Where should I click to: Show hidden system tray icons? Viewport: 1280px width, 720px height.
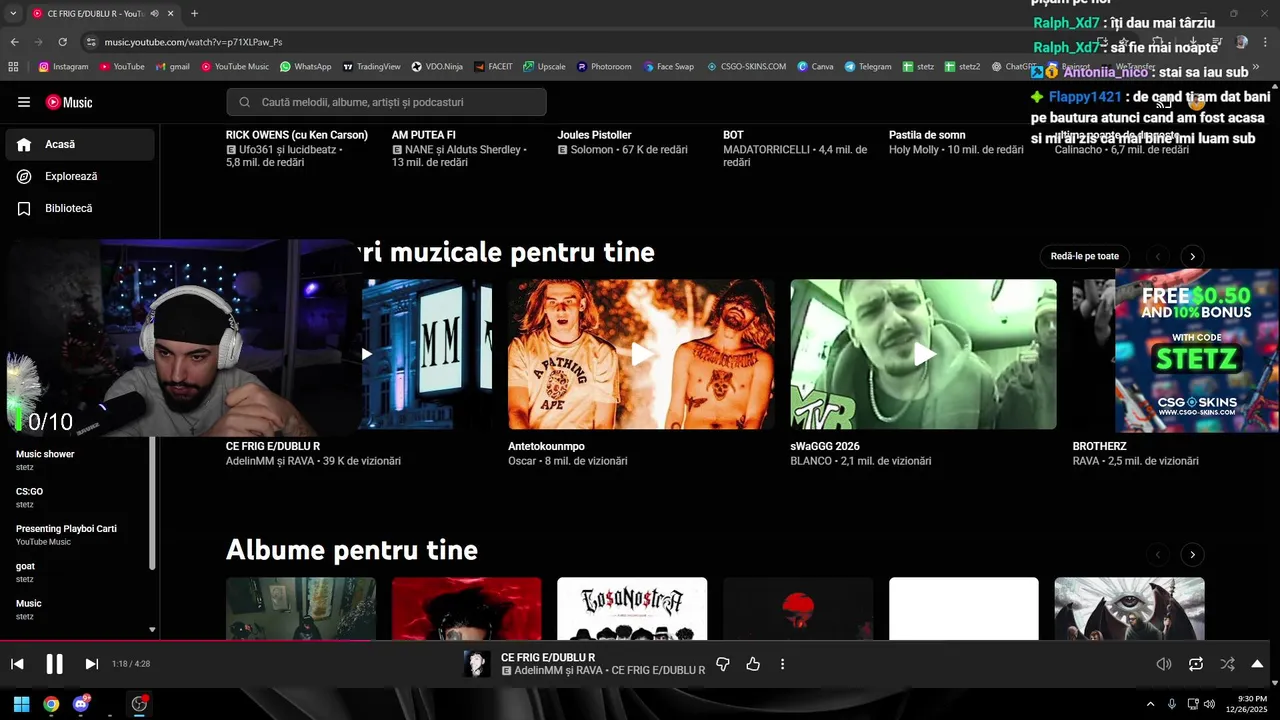[x=1150, y=704]
